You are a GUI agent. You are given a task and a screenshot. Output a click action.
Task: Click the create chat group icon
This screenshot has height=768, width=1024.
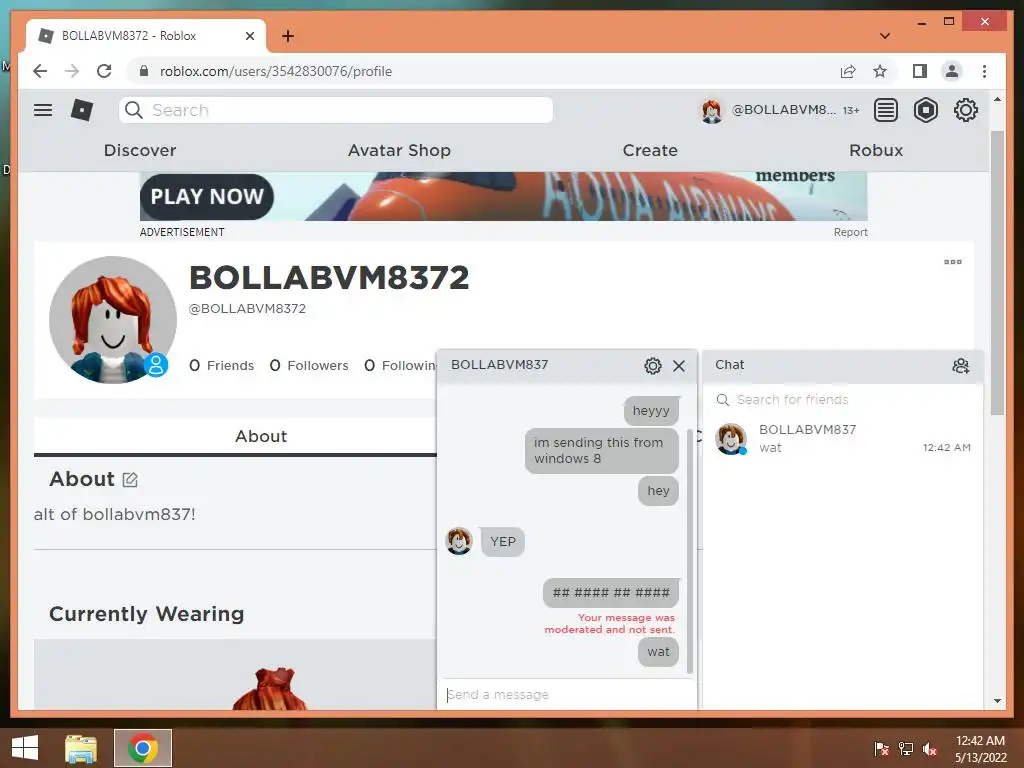pyautogui.click(x=960, y=366)
